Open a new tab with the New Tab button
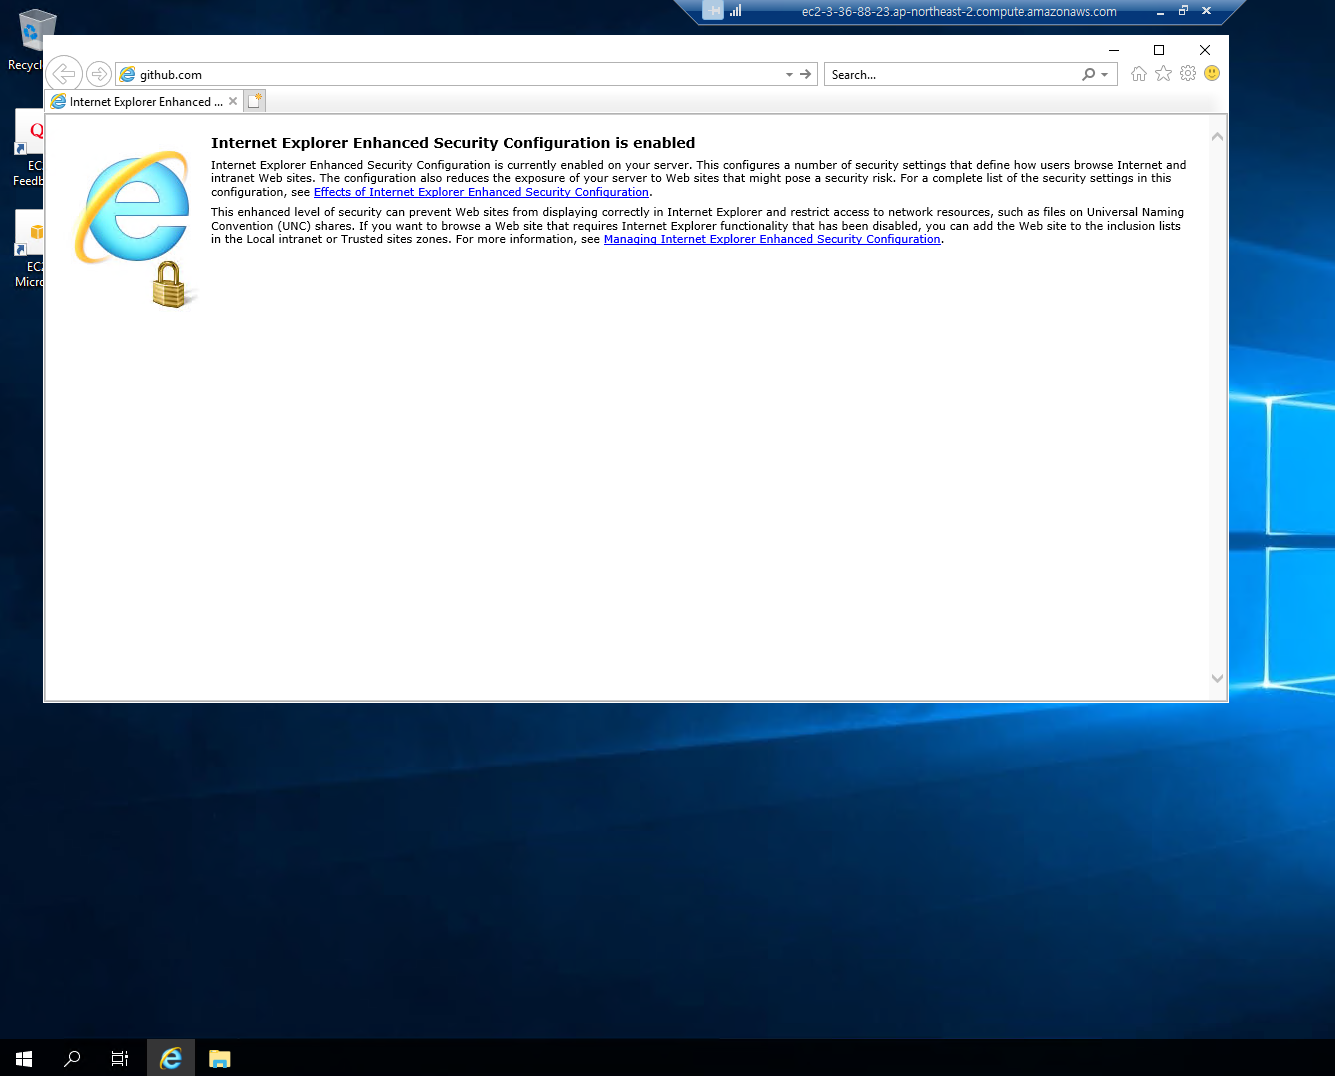This screenshot has height=1076, width=1335. pos(255,101)
